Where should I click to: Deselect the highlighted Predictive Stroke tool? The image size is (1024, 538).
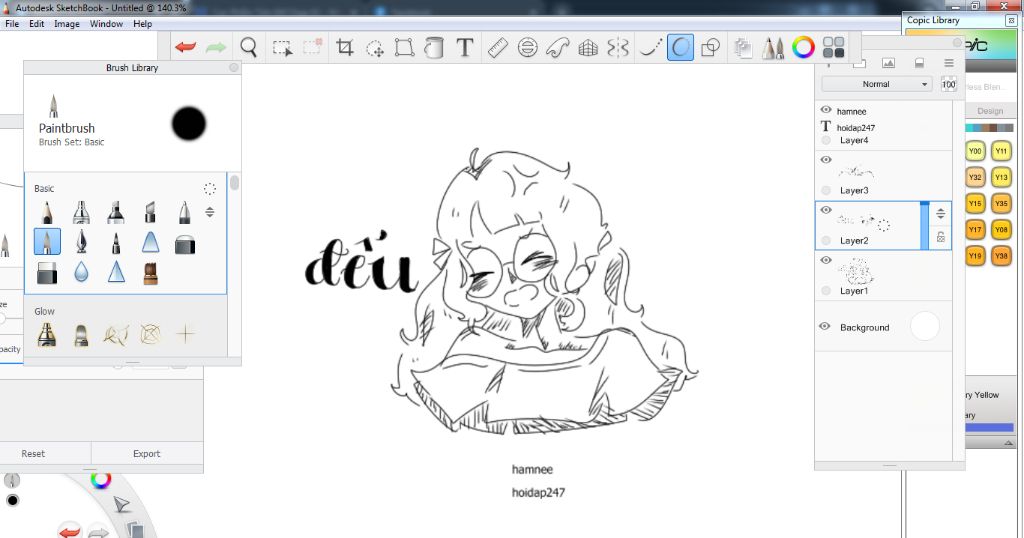coord(680,47)
